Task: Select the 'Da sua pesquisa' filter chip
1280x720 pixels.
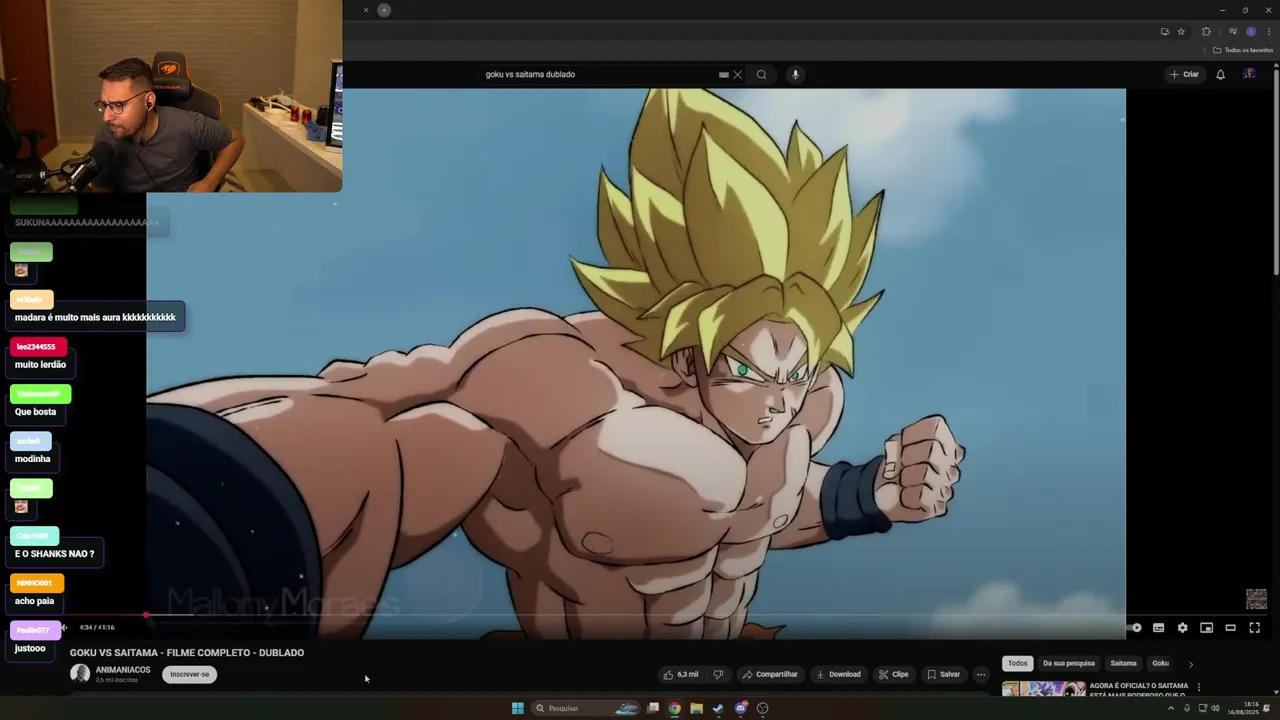Action: click(x=1069, y=663)
